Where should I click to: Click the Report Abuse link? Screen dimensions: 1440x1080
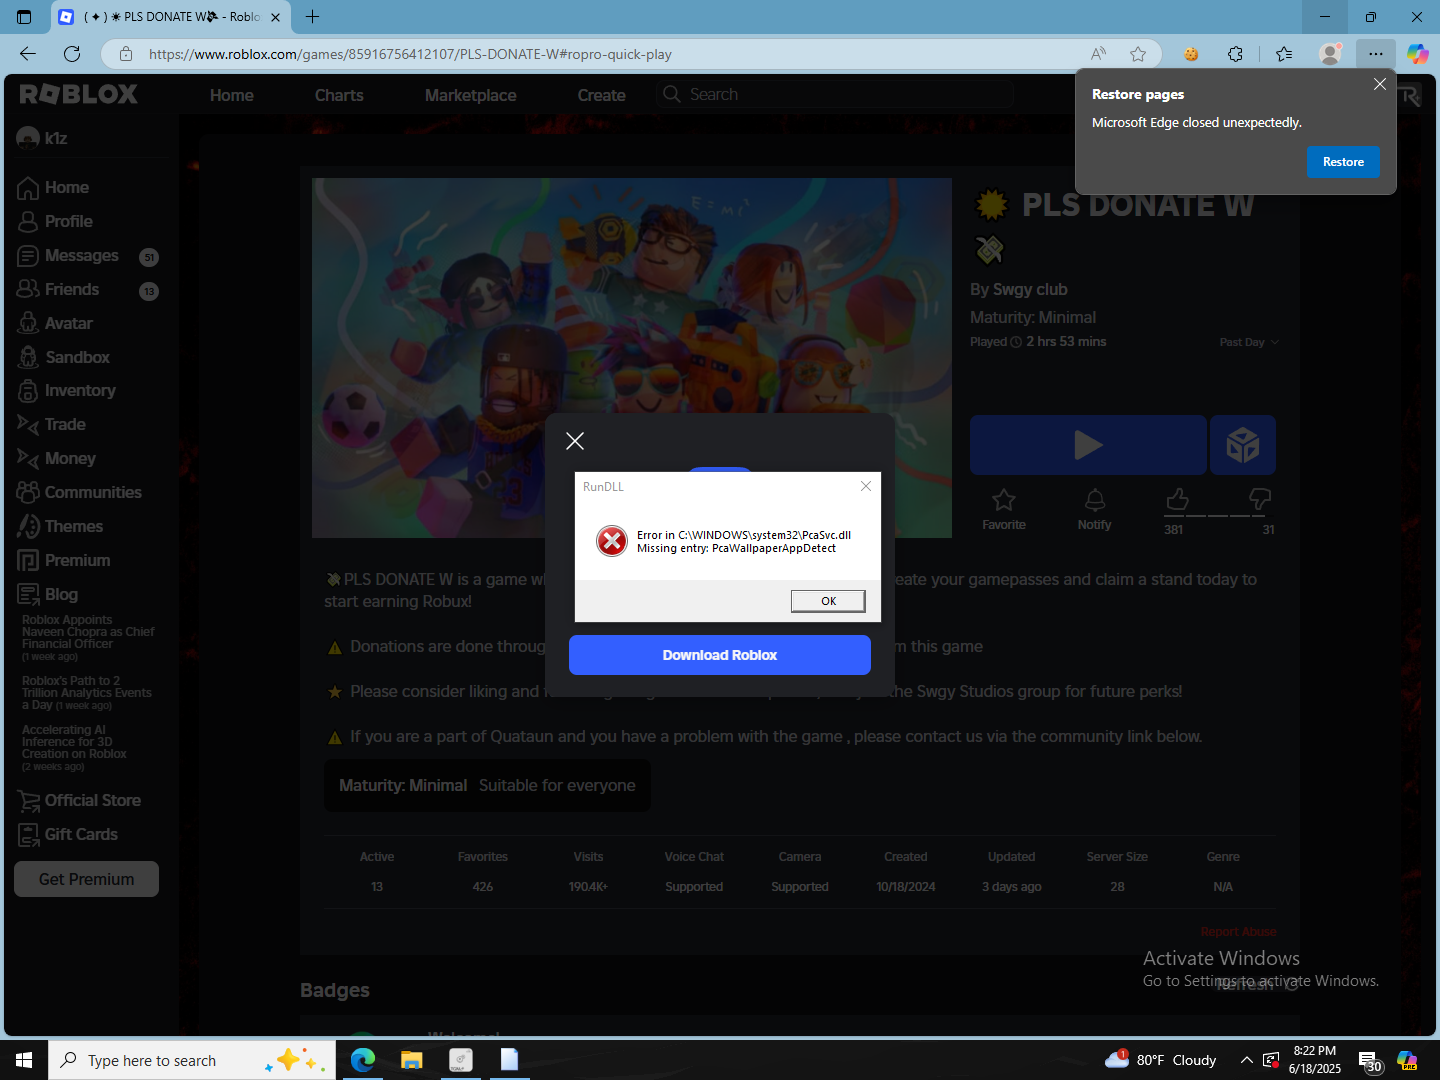[1238, 932]
